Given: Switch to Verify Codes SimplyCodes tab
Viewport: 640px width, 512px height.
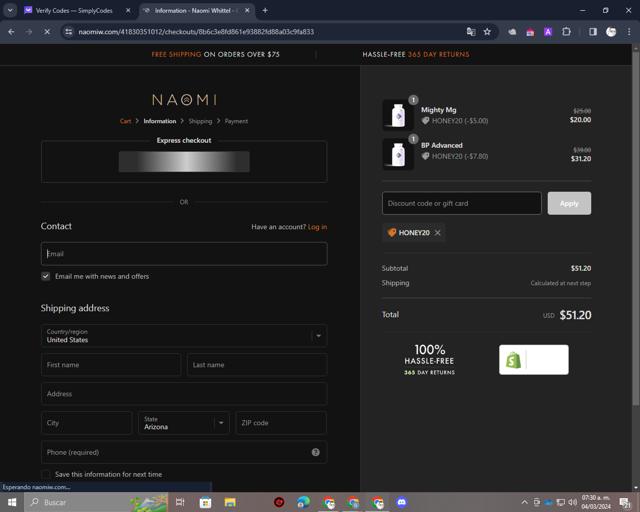Looking at the screenshot, I should click(x=73, y=11).
